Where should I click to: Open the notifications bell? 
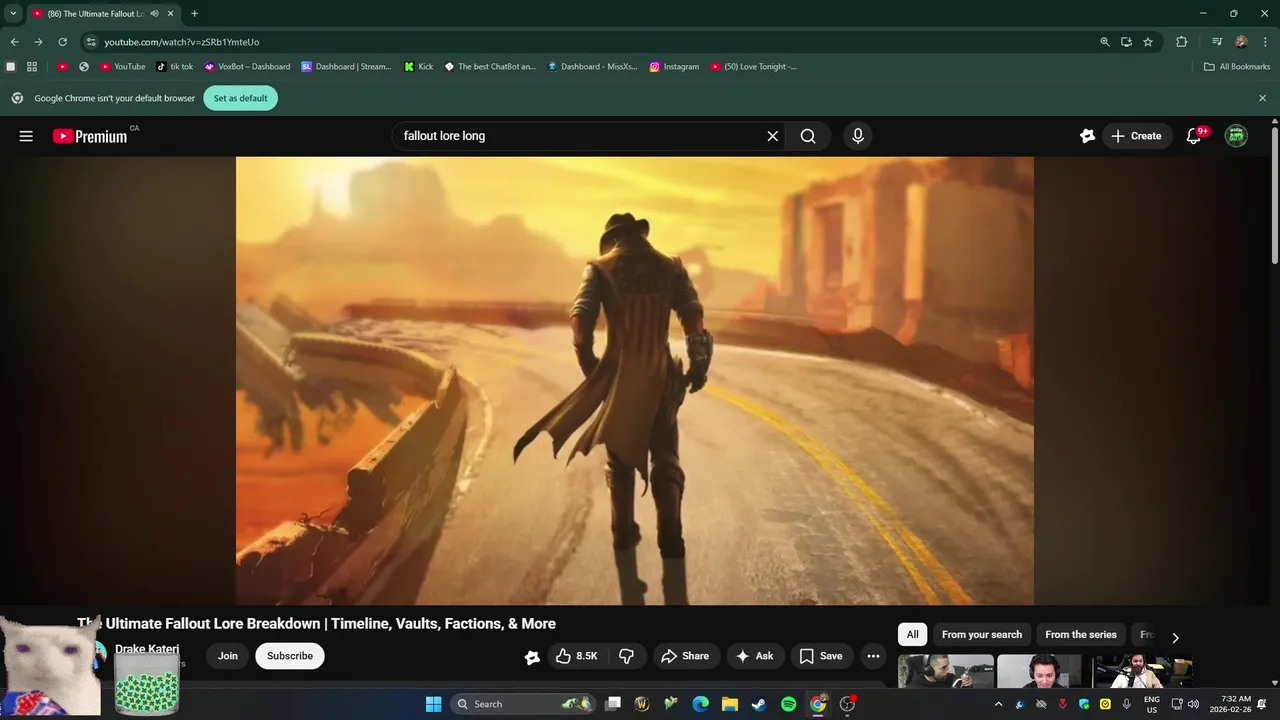click(x=1193, y=136)
